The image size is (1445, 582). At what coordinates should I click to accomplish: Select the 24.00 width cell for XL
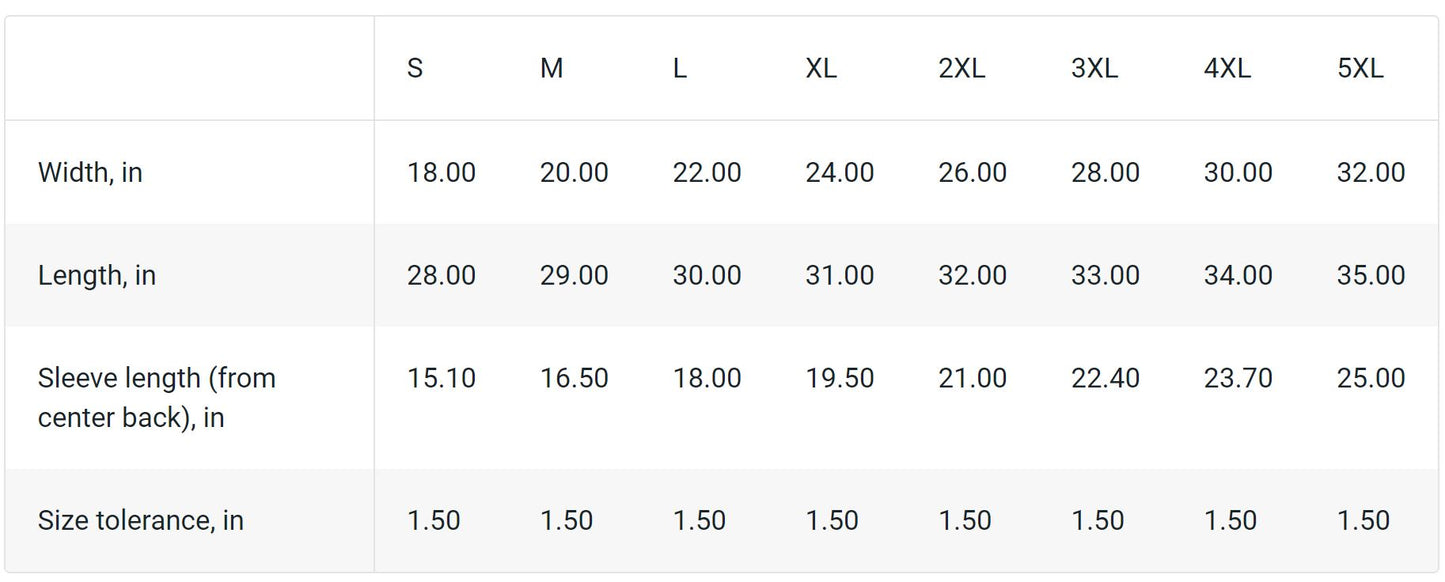[x=839, y=172]
